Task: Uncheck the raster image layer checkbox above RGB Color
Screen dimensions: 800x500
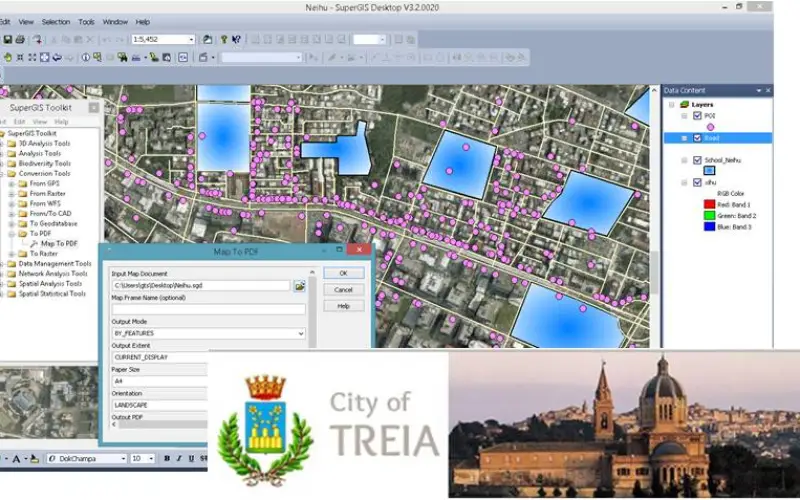Action: [x=697, y=183]
